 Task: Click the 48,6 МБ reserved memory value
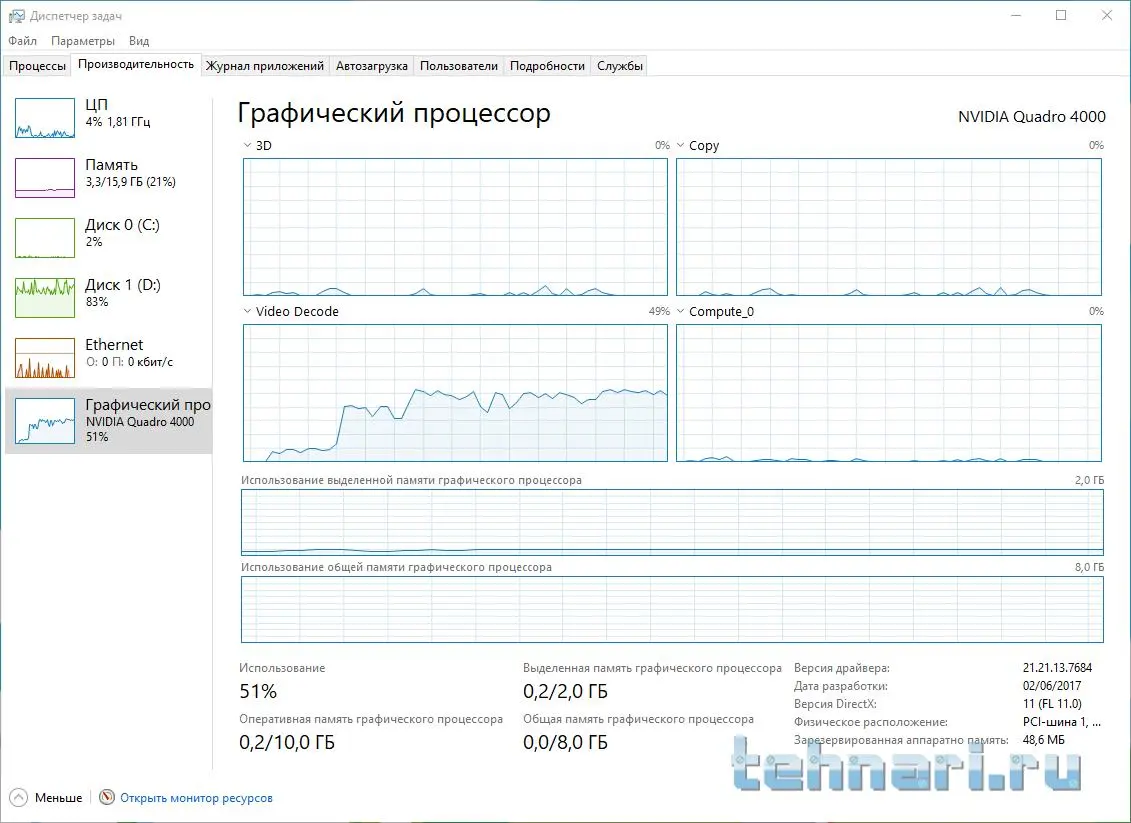(1044, 740)
